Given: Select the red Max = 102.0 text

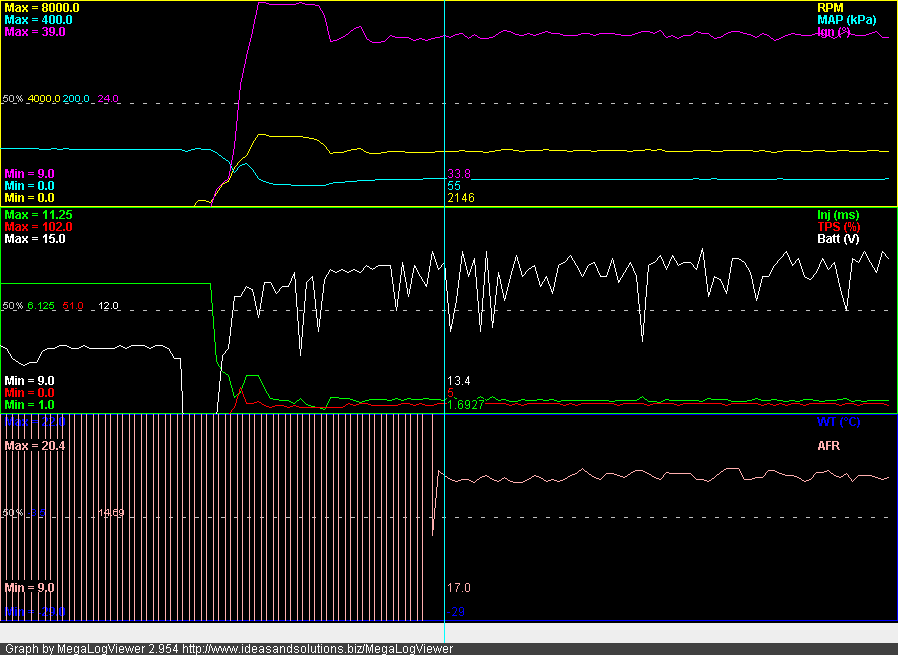Looking at the screenshot, I should tap(38, 227).
